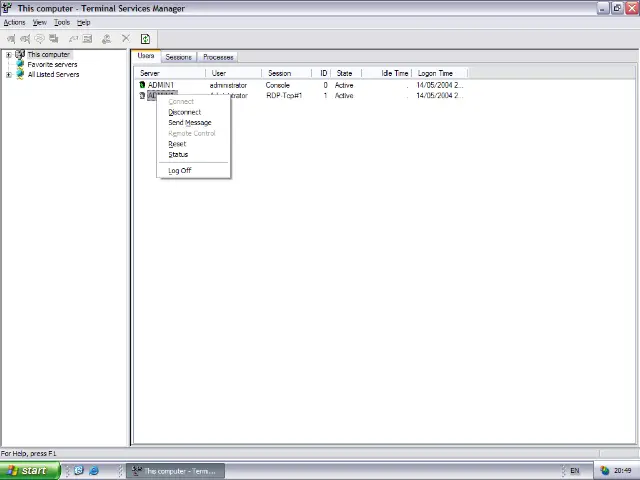The width and height of the screenshot is (640, 480).
Task: Click the Terminal Services Manager title bar icon
Action: pos(7,8)
